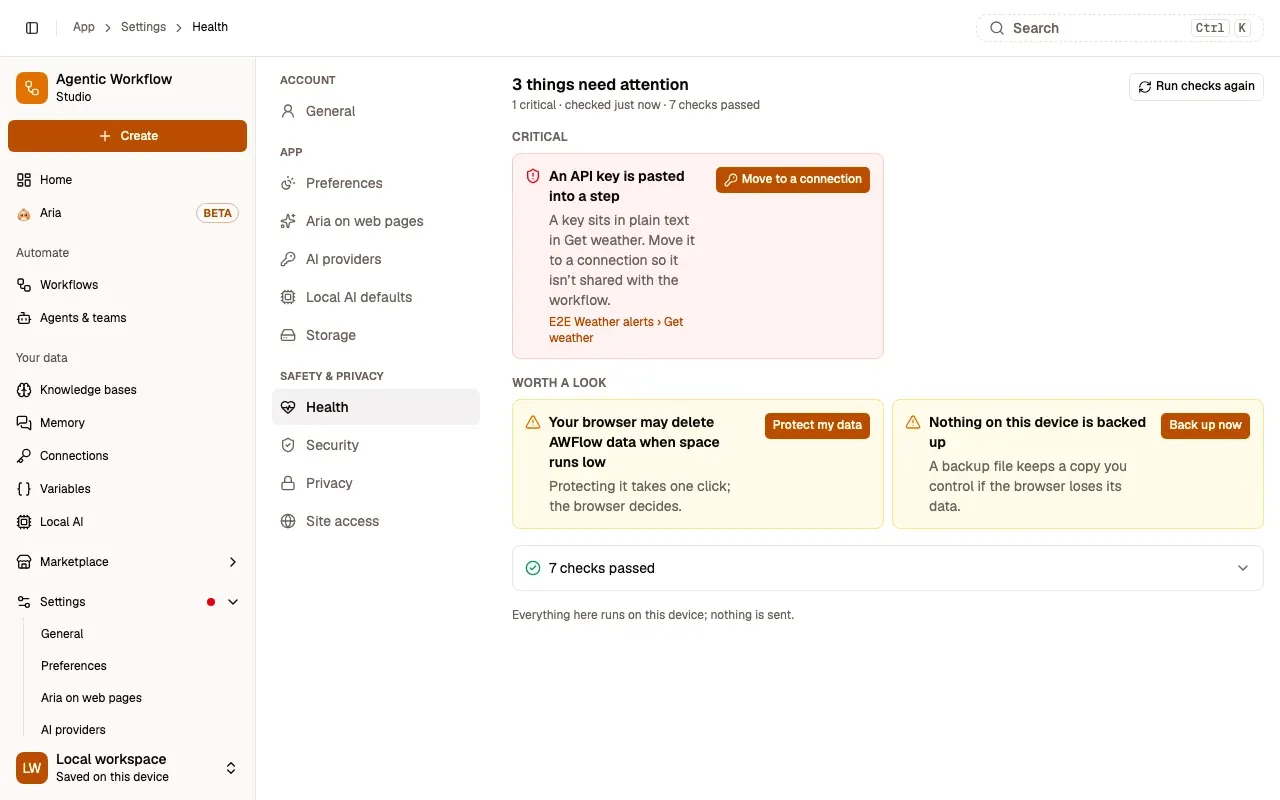Click the BETA badge beside Aria

point(217,213)
